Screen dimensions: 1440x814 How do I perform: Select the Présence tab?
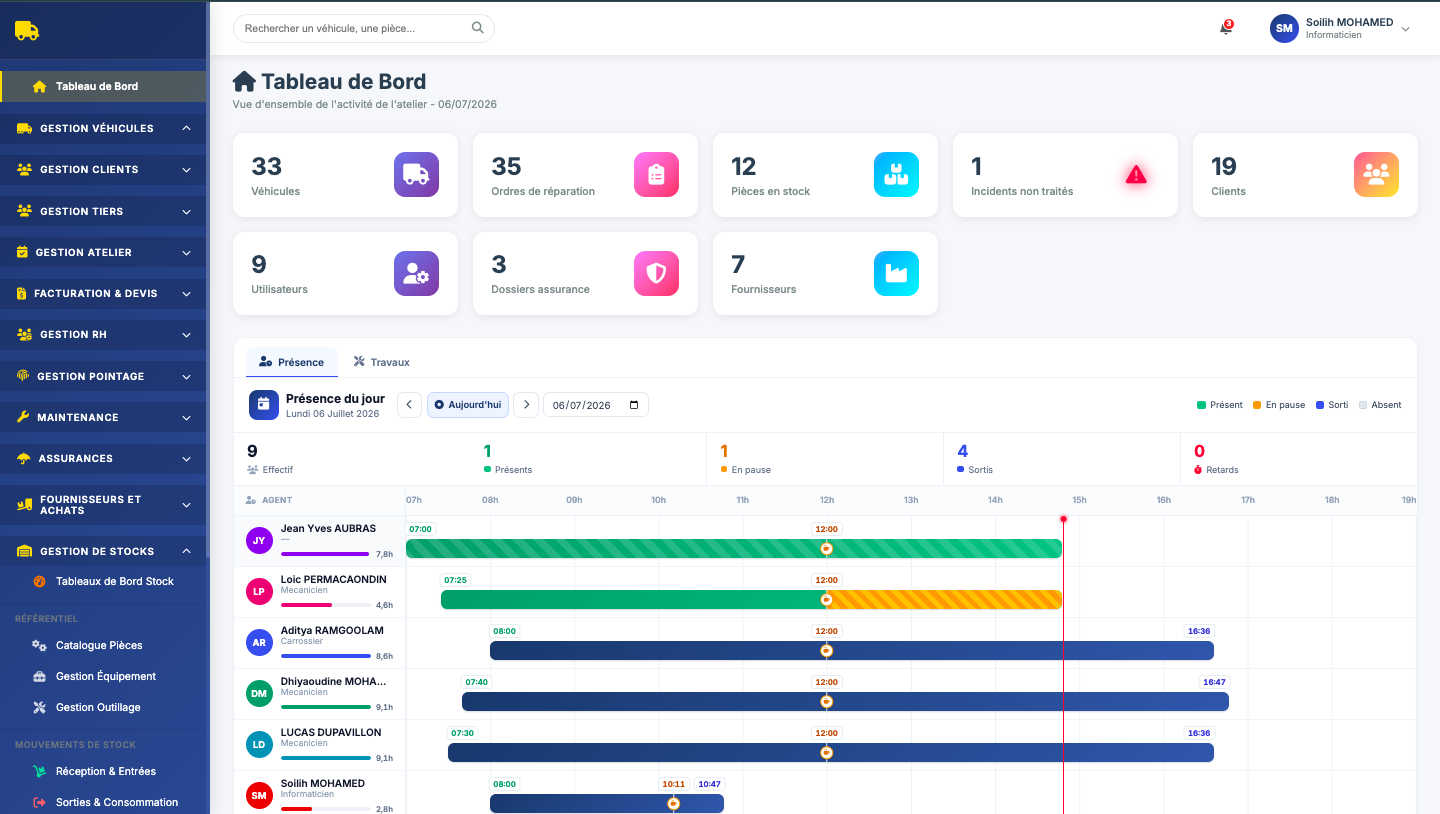(x=292, y=362)
